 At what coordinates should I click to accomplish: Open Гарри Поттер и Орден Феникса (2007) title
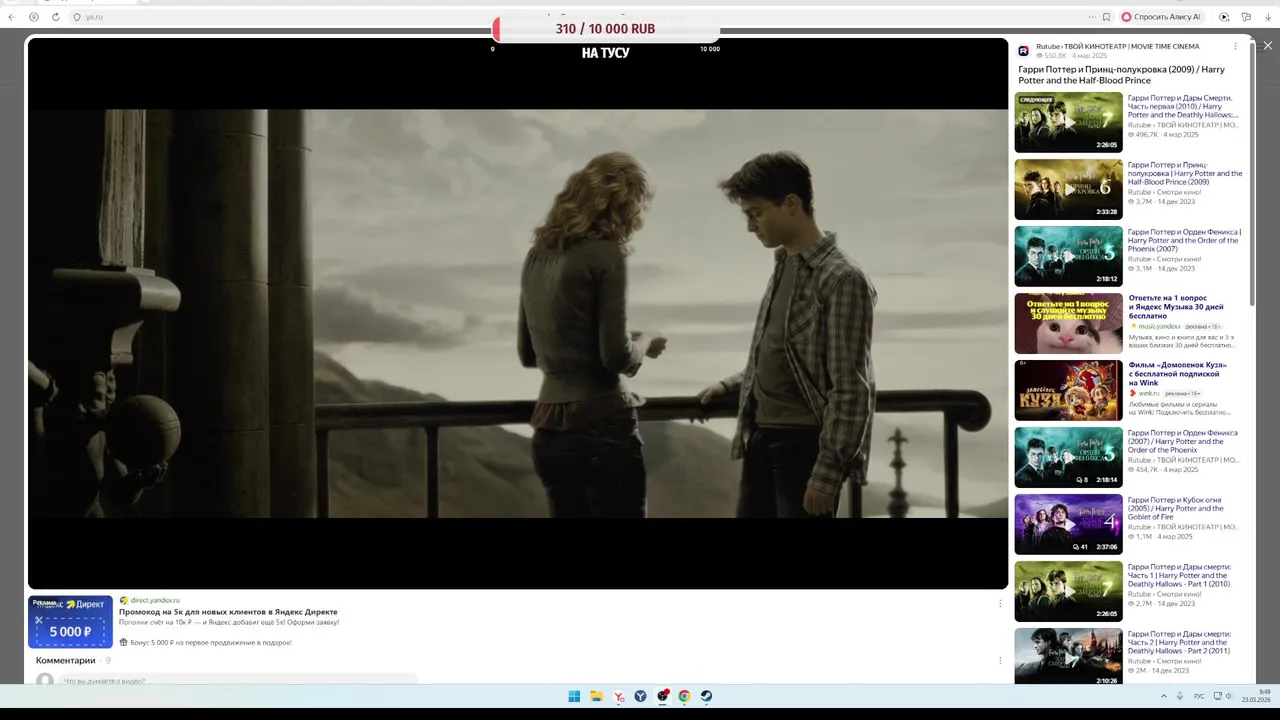click(1183, 441)
